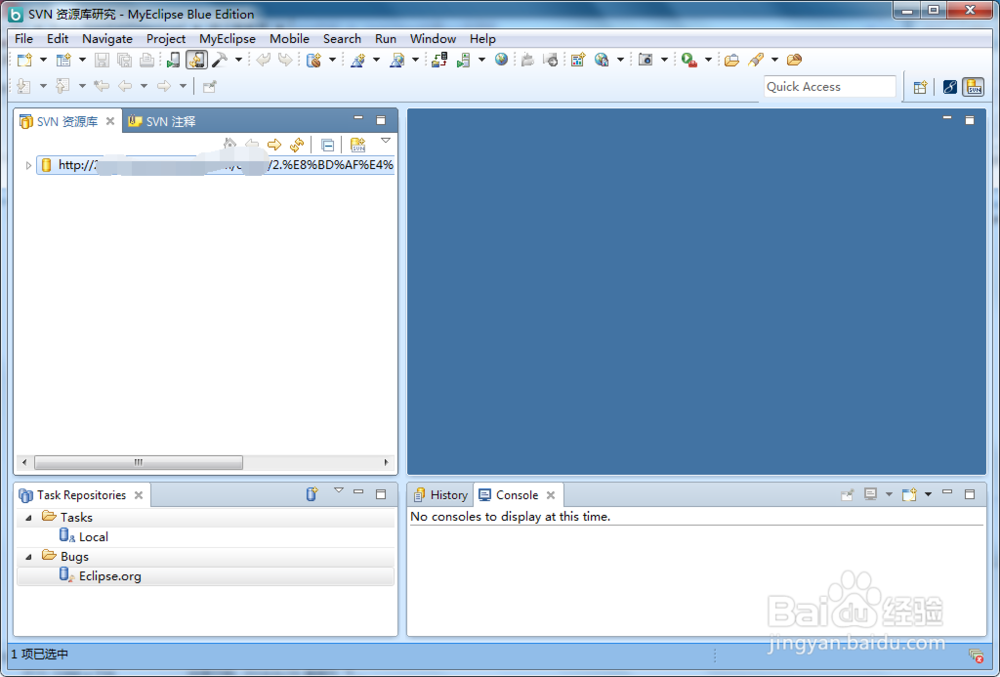1000x677 pixels.
Task: Close the Console tab
Action: click(x=550, y=495)
